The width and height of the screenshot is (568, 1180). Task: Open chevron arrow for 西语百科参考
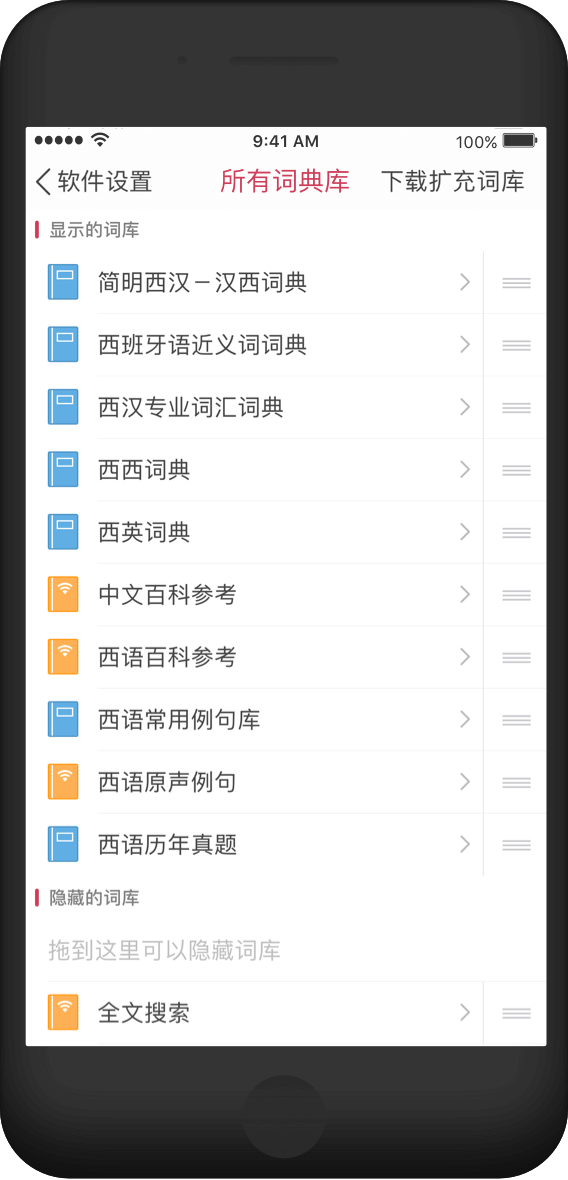[465, 657]
